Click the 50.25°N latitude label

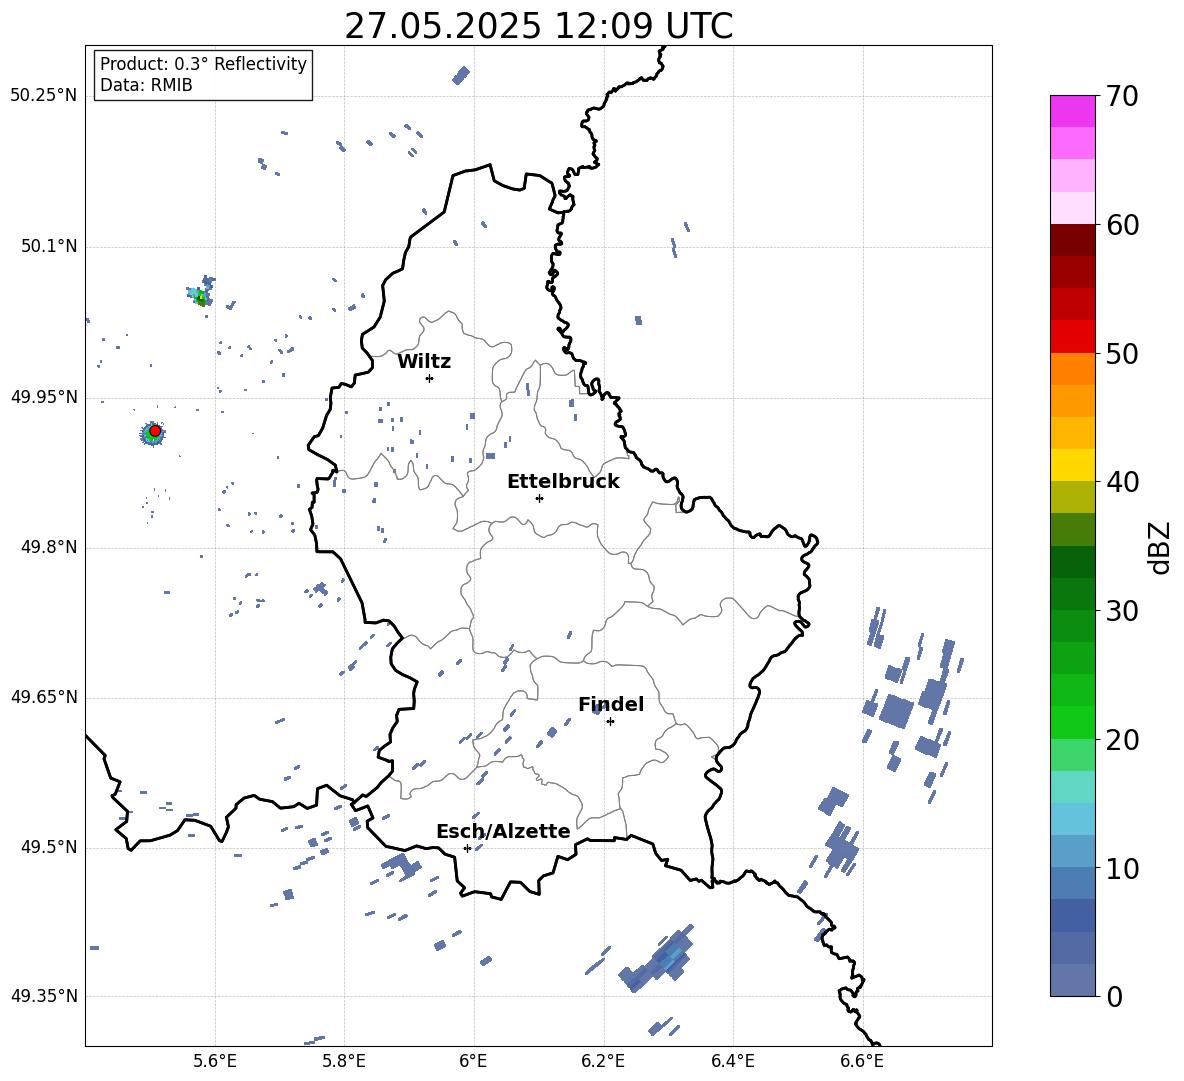(44, 96)
